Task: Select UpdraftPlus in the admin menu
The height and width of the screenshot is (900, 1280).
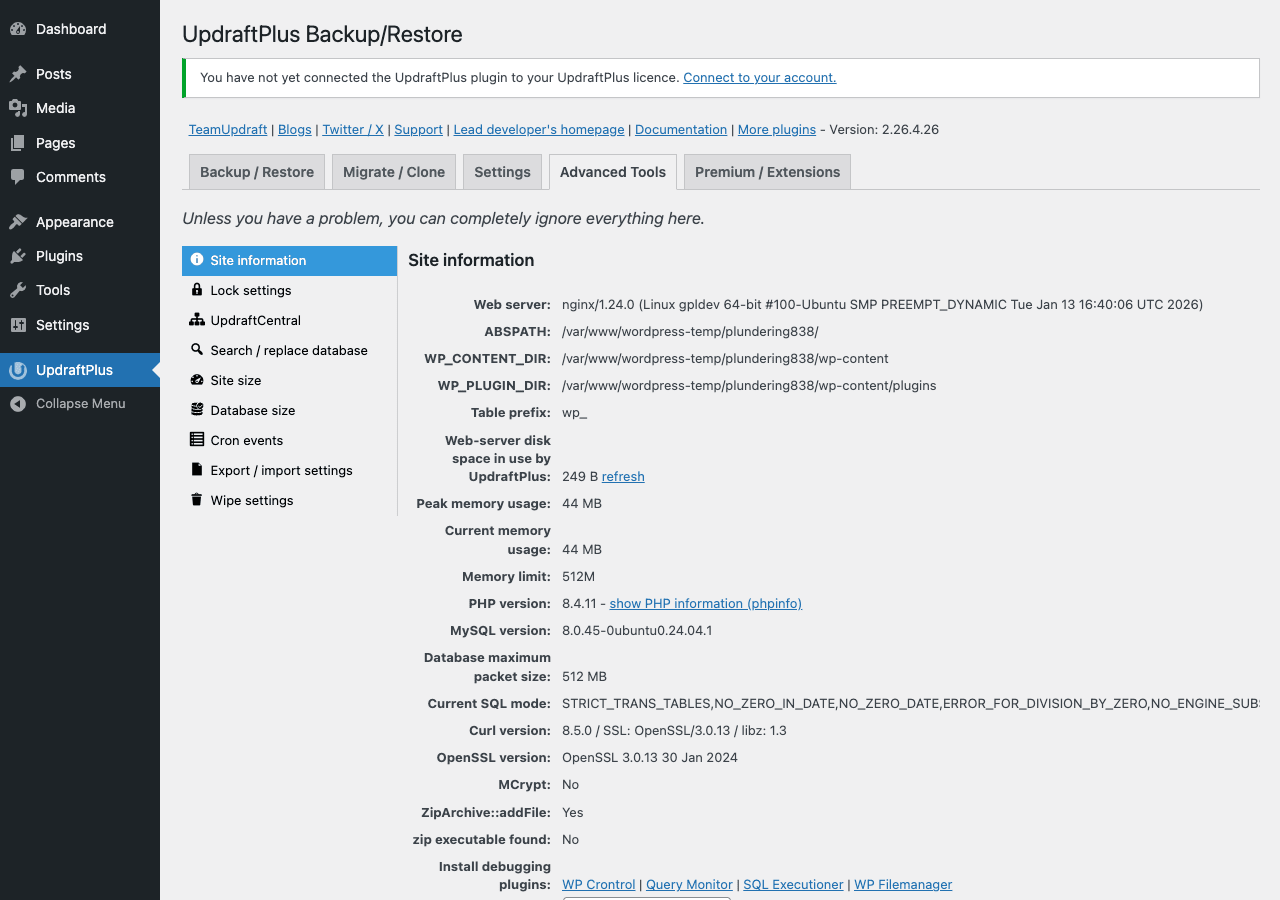Action: [x=80, y=370]
